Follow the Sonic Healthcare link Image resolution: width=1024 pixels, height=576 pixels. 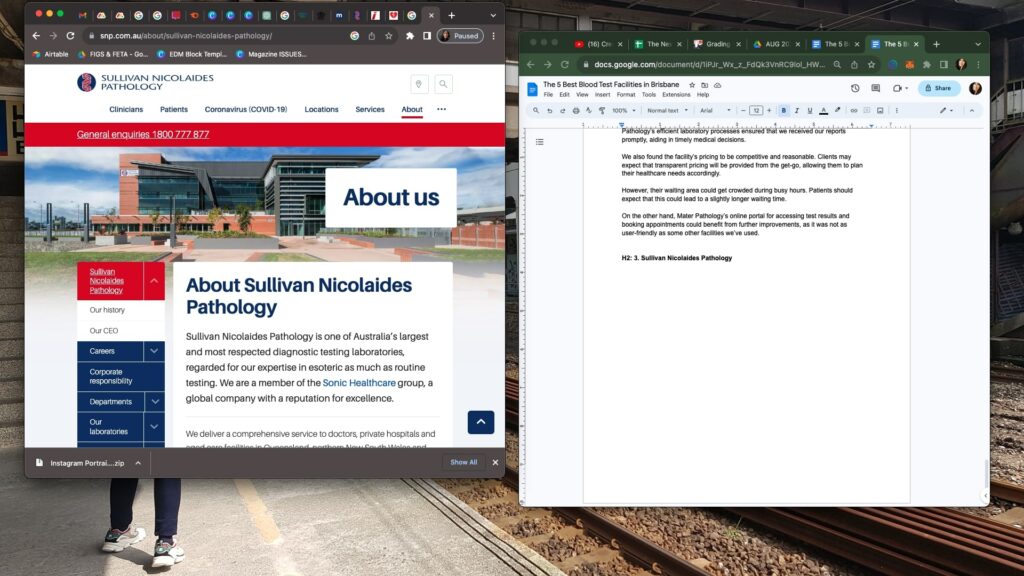pyautogui.click(x=359, y=383)
